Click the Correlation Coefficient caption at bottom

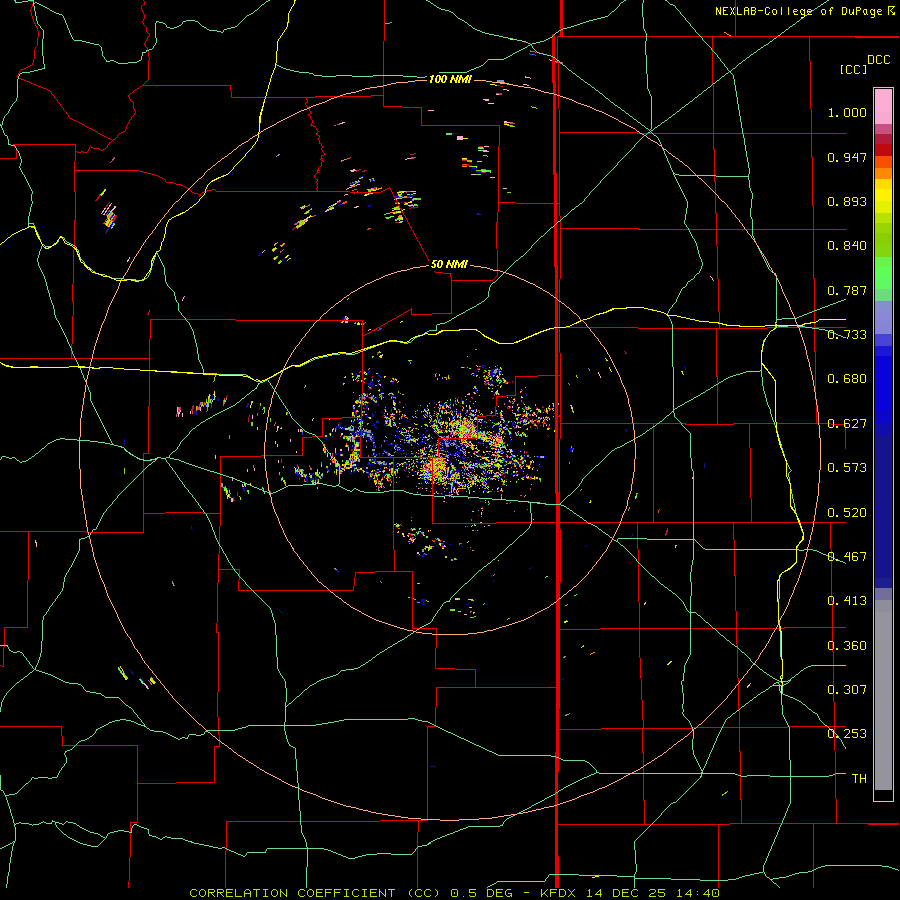[x=454, y=893]
